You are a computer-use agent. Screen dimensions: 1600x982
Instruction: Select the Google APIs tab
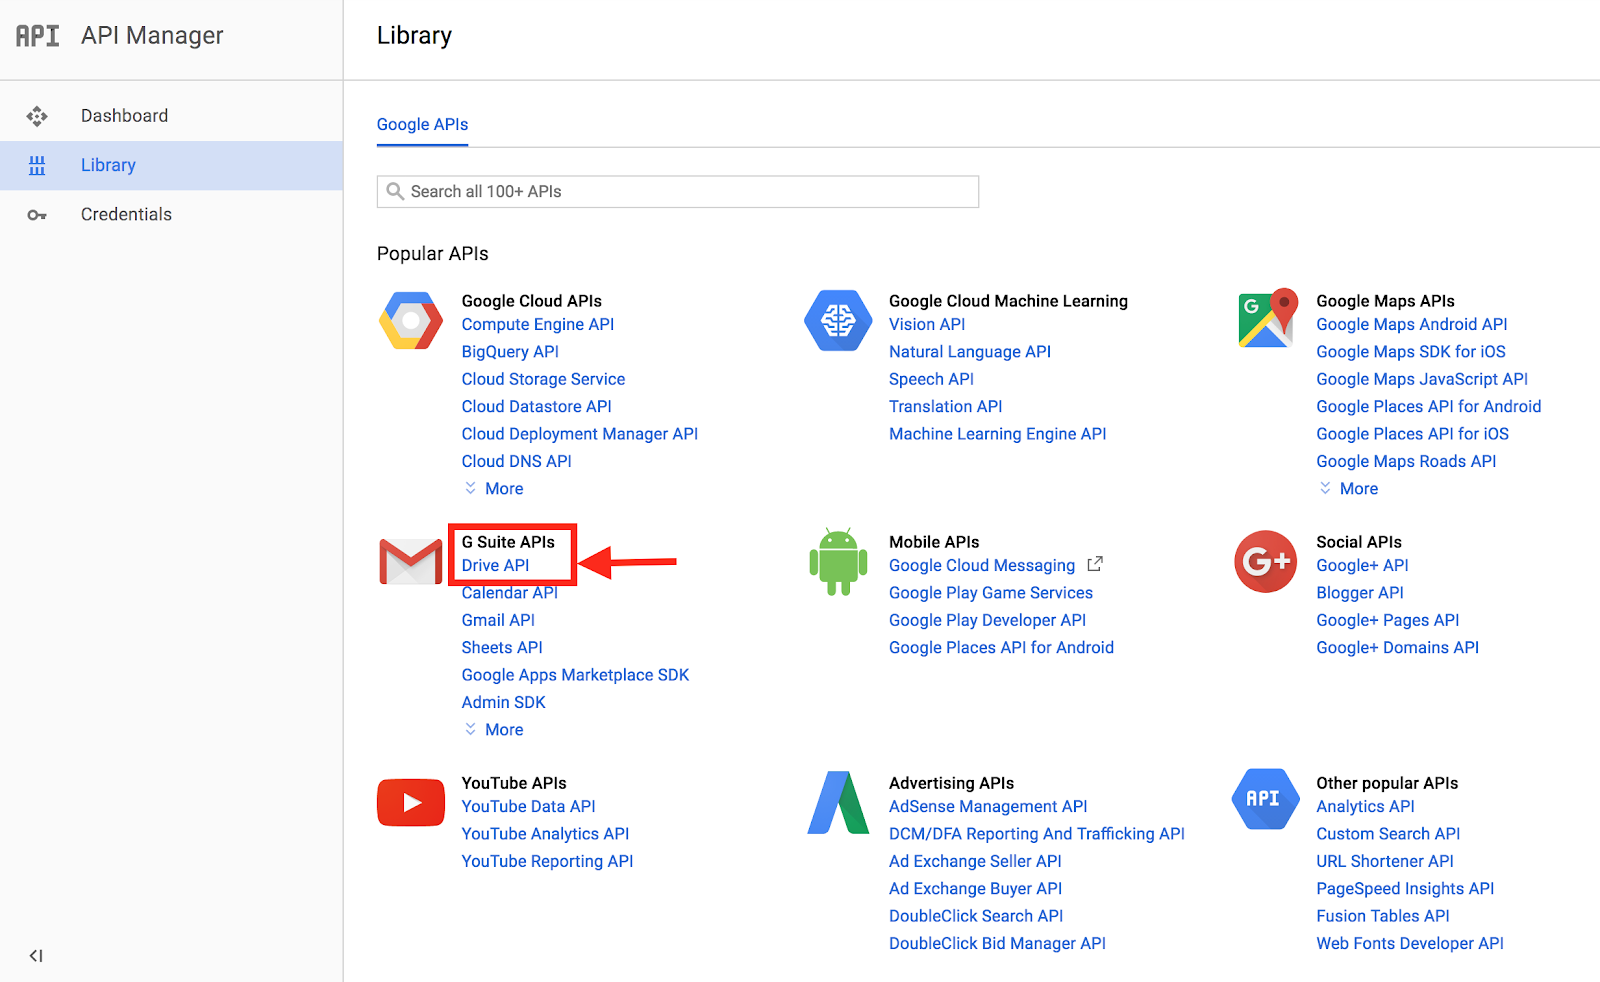(x=422, y=125)
